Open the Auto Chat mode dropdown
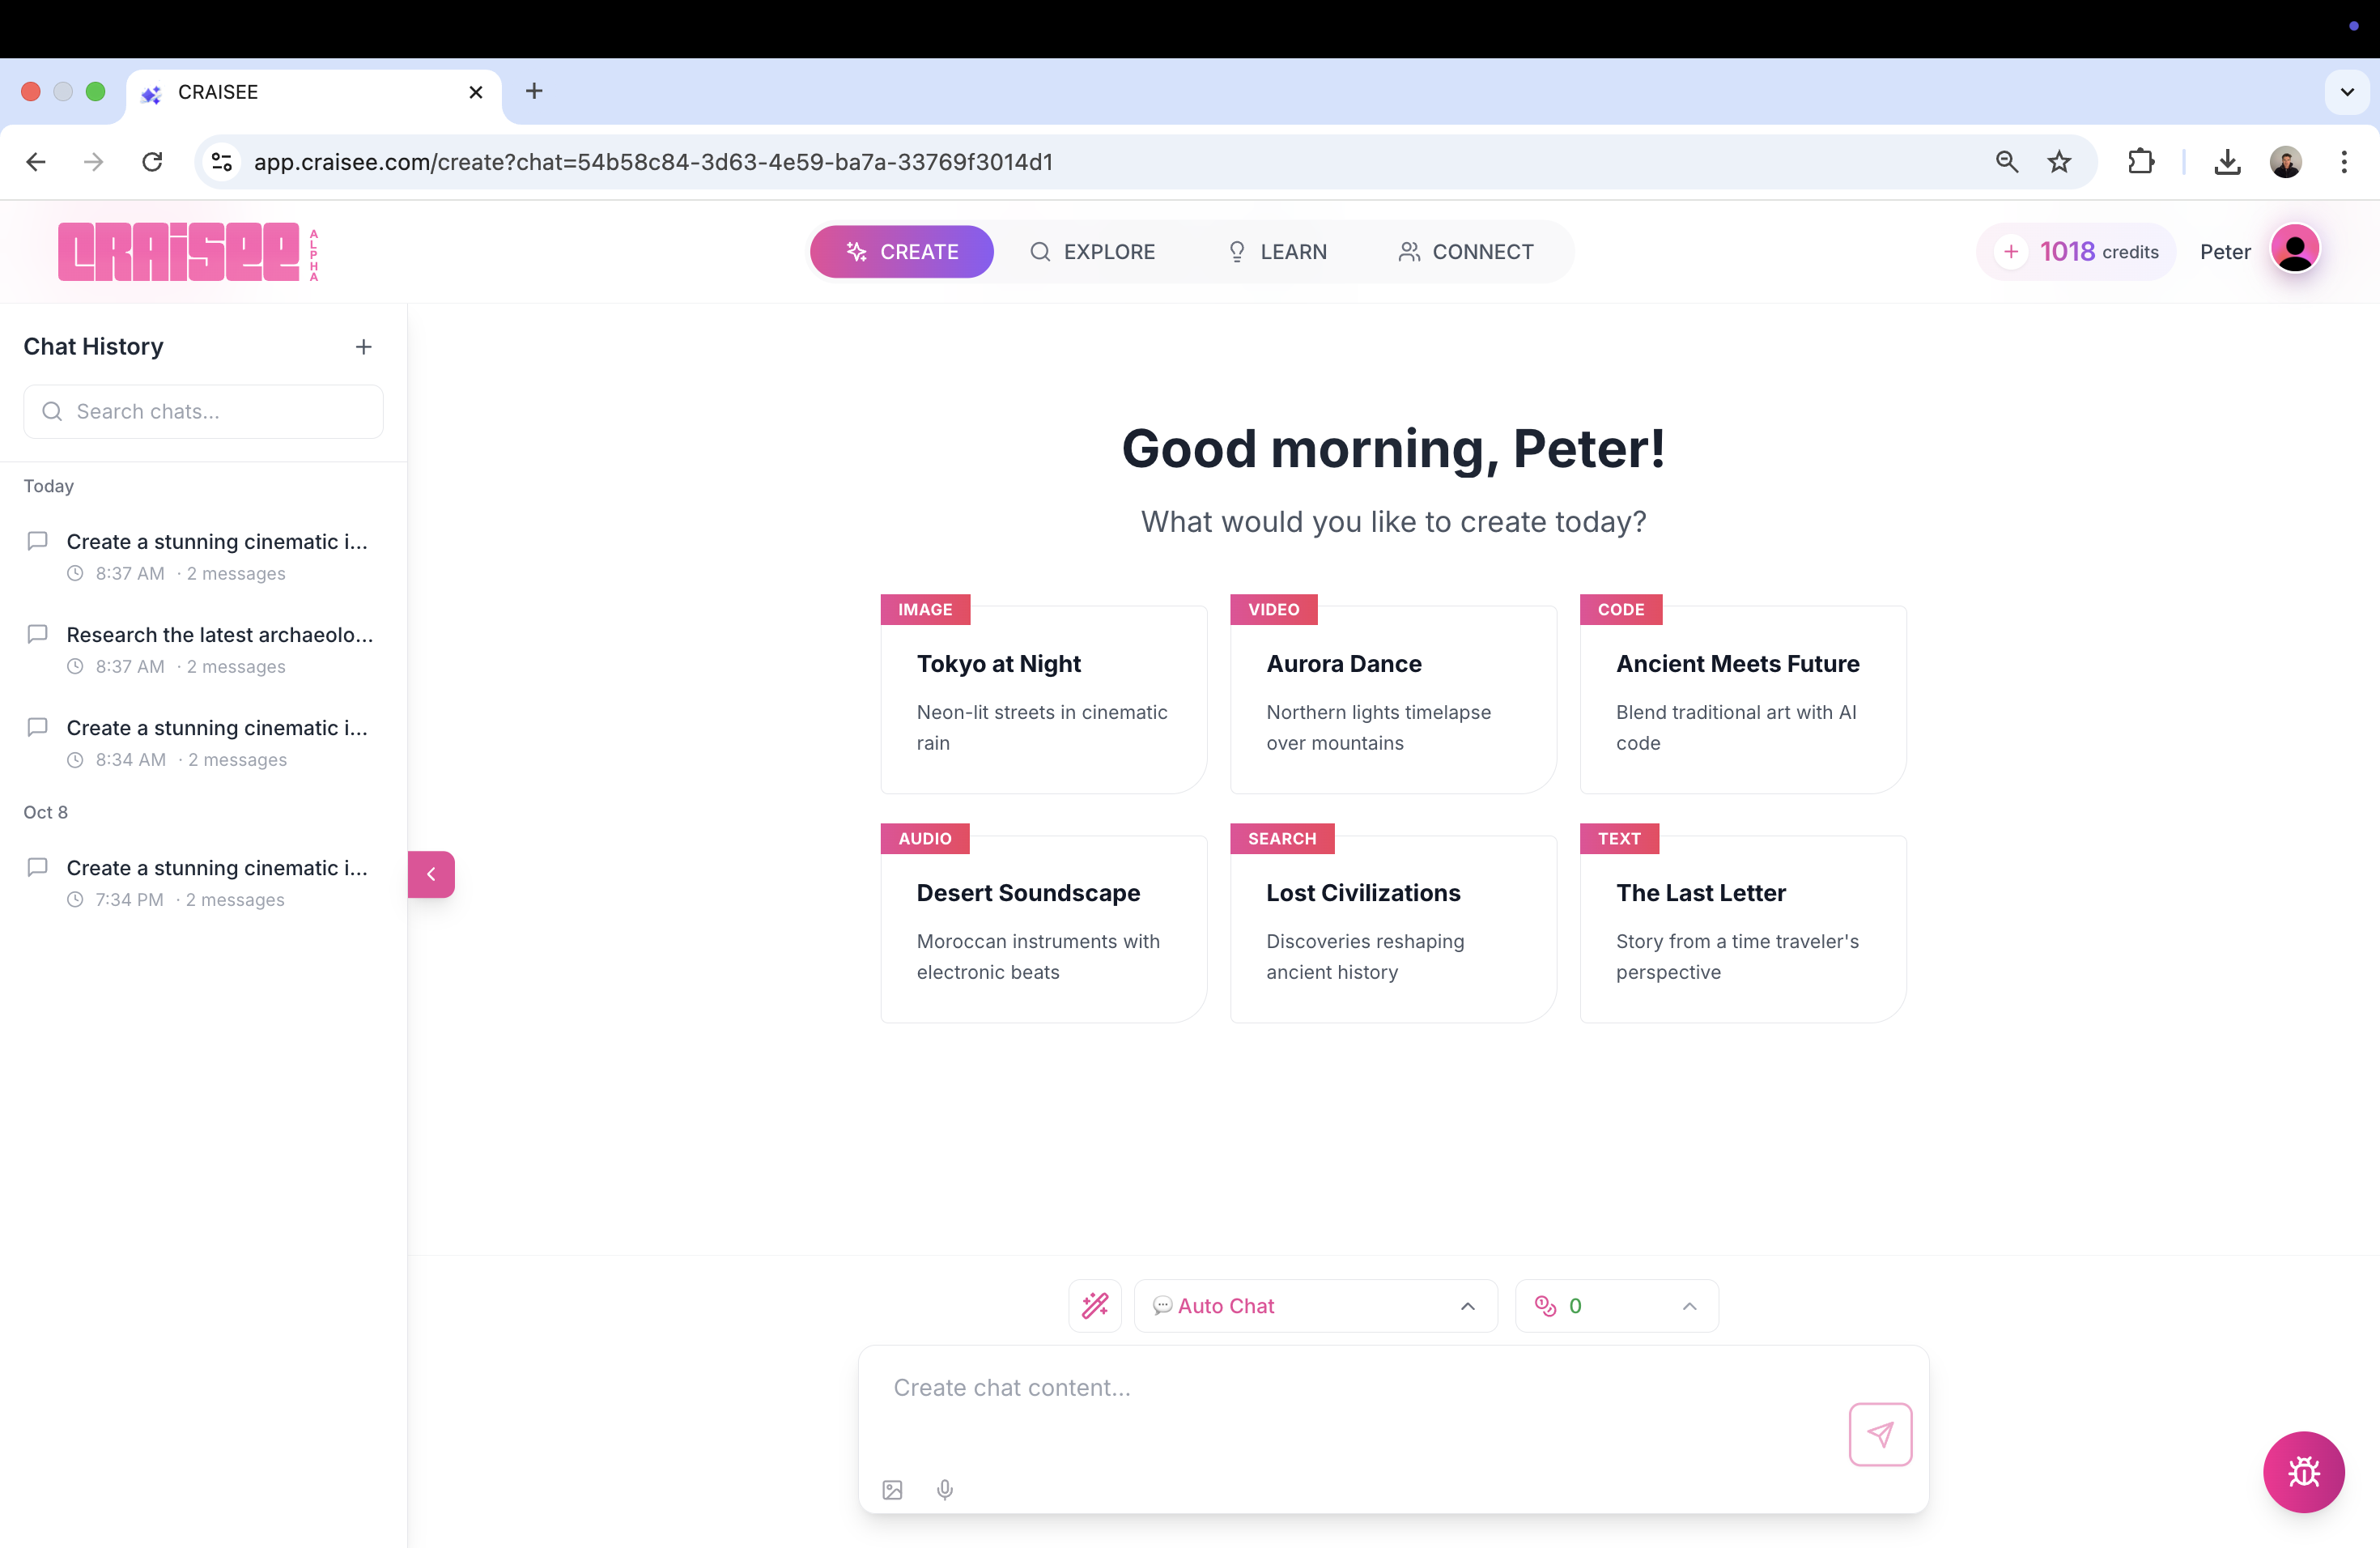The width and height of the screenshot is (2380, 1548). (1315, 1305)
